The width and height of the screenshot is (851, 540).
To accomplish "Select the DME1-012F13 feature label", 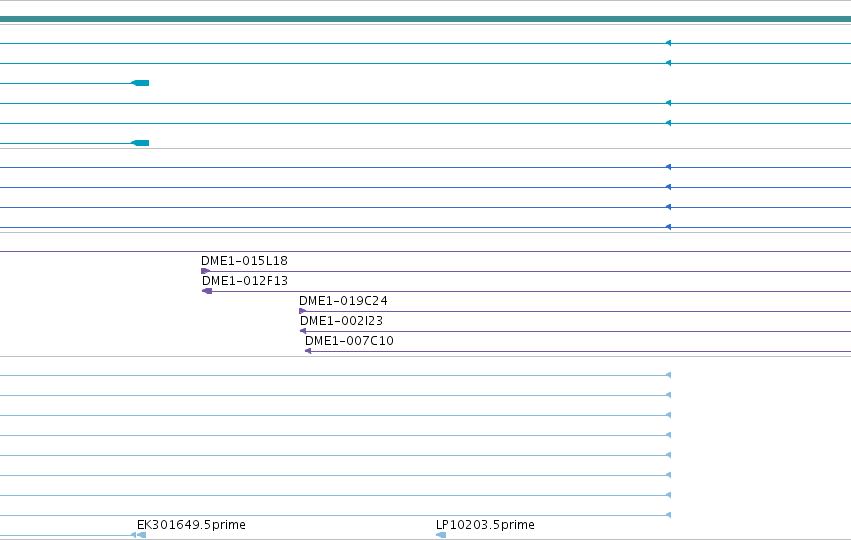I will [x=245, y=281].
